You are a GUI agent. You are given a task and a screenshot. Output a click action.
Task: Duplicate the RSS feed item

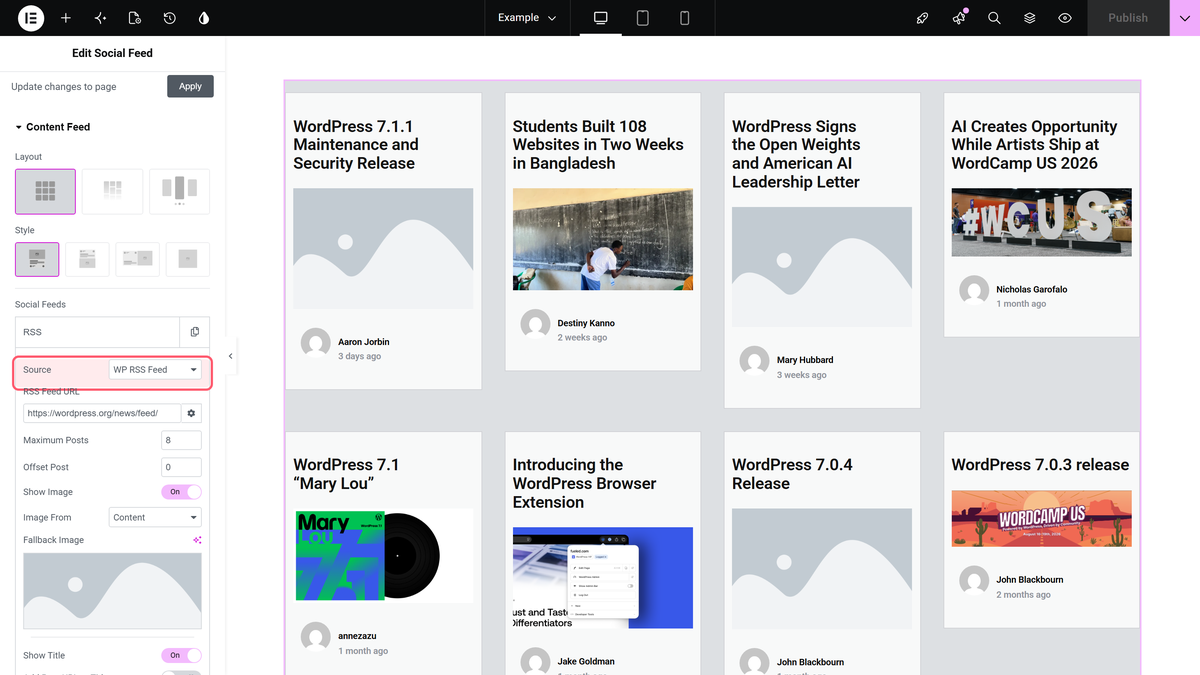194,332
